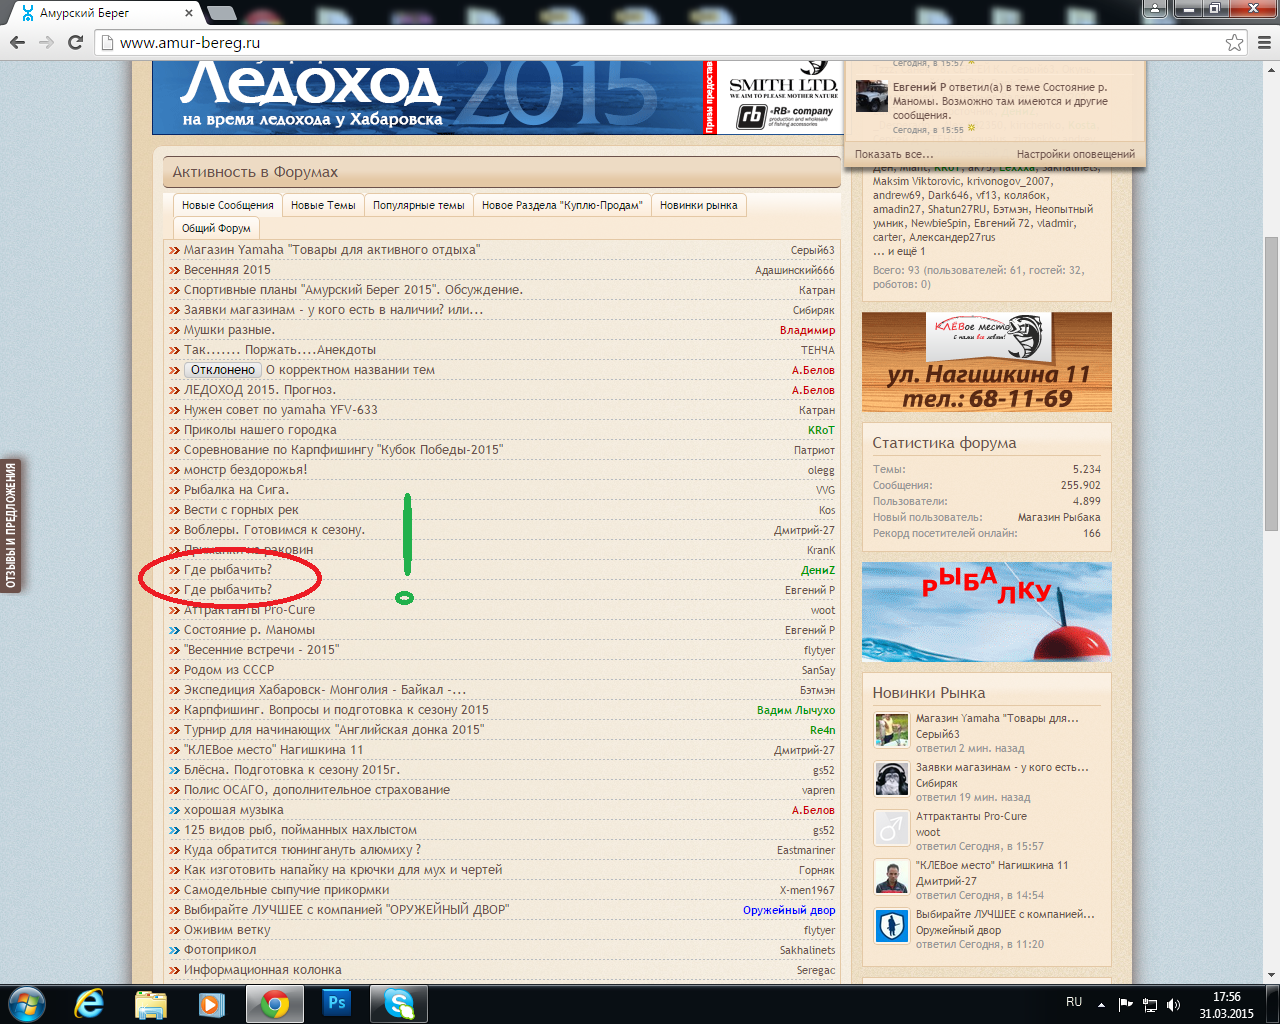Select the Новые Темы tab

tap(322, 205)
